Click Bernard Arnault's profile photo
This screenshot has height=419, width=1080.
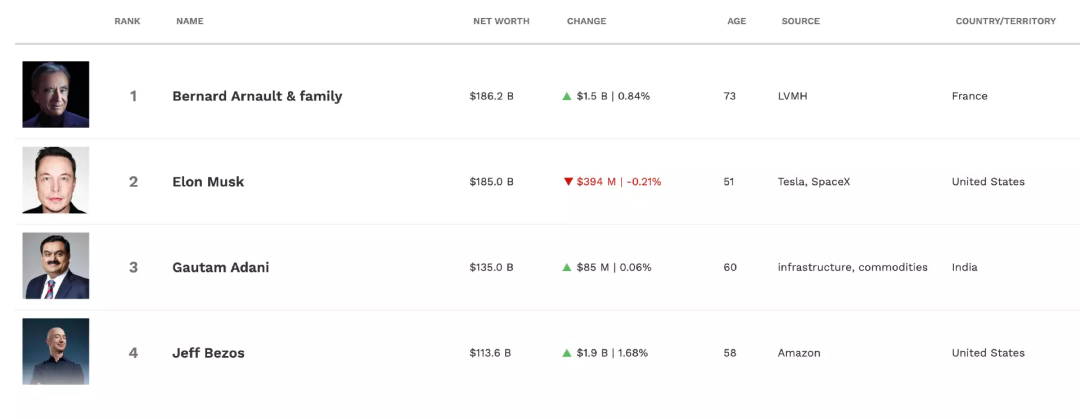coord(56,95)
